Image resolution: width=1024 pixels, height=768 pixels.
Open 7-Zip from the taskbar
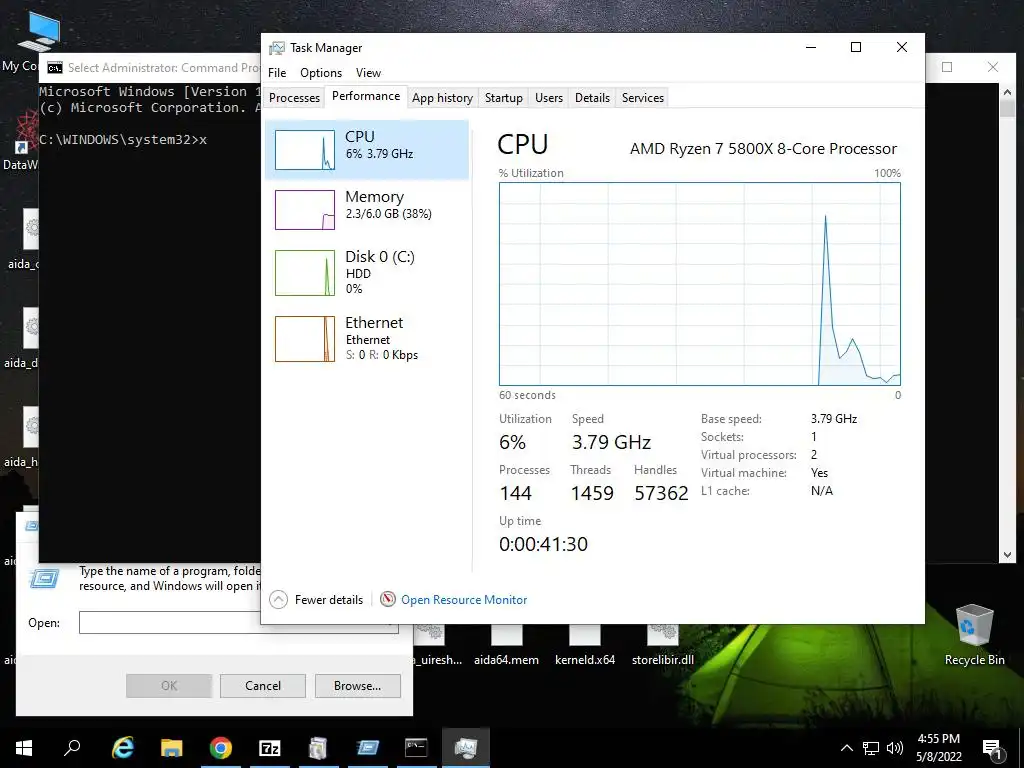(269, 748)
